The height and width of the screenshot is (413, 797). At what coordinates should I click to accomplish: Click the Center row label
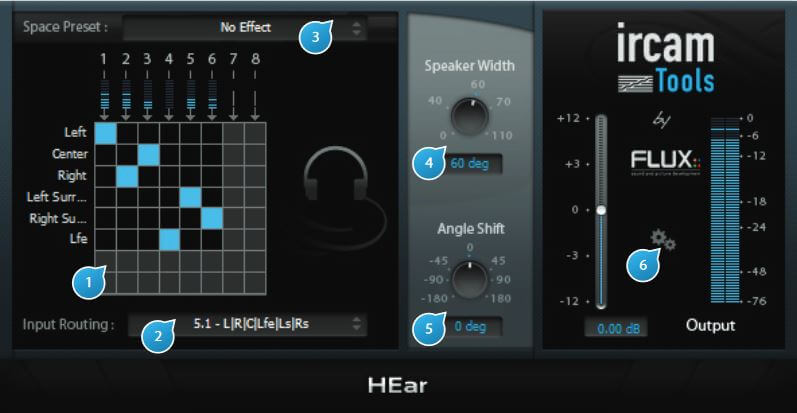coord(70,154)
